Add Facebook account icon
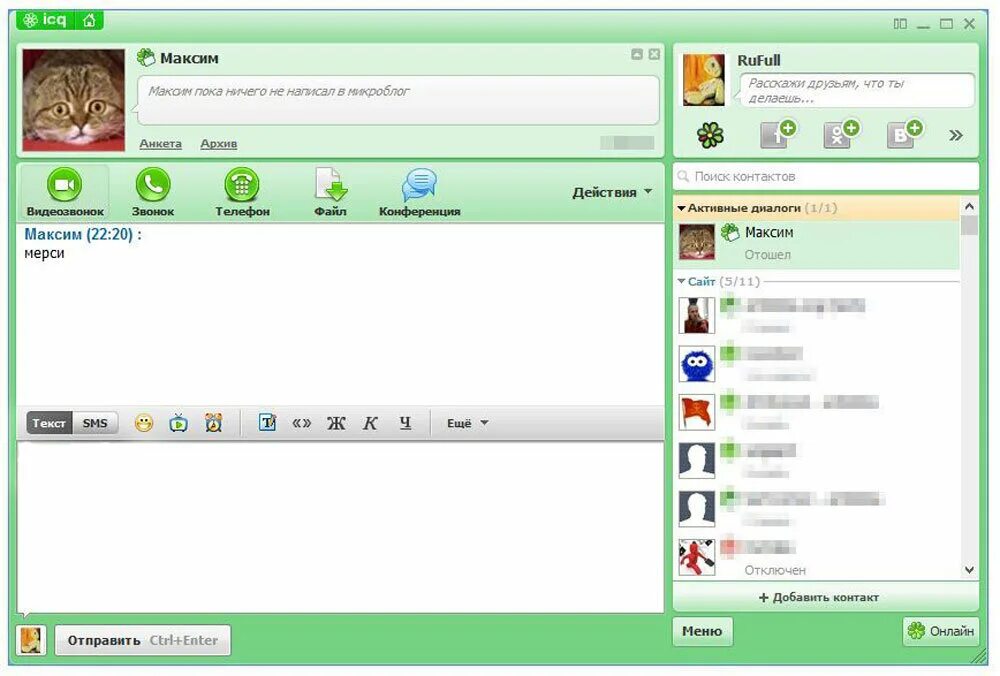This screenshot has width=1000, height=676. click(x=777, y=134)
